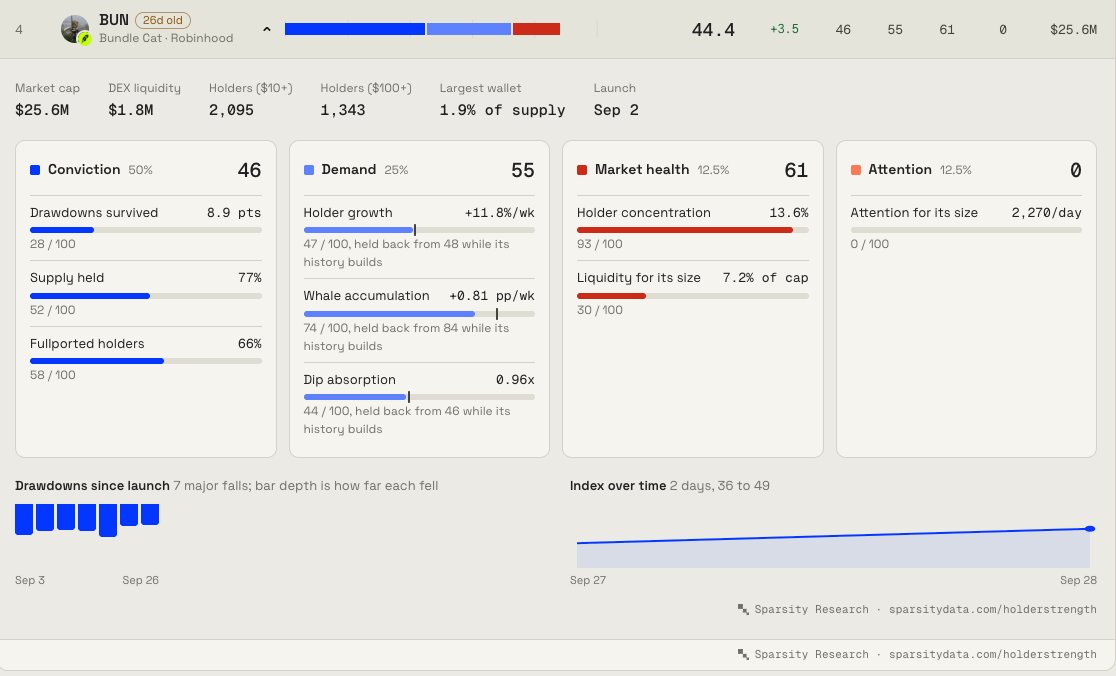Click the Supply held progress bar
1116x676 pixels.
click(x=146, y=296)
